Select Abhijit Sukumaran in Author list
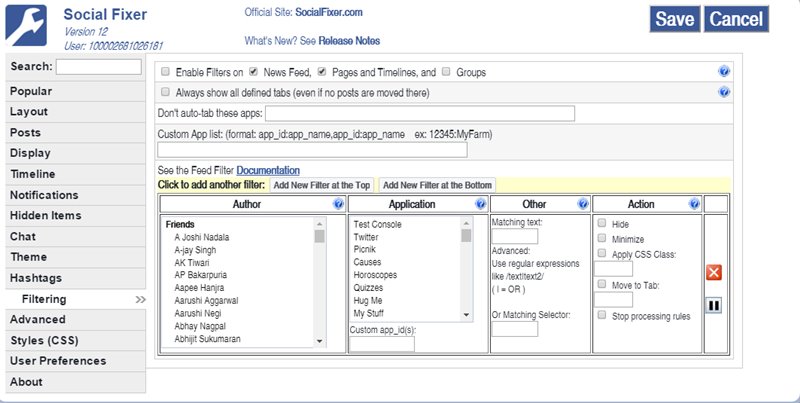Screen dimensions: 800x403 (x=207, y=339)
